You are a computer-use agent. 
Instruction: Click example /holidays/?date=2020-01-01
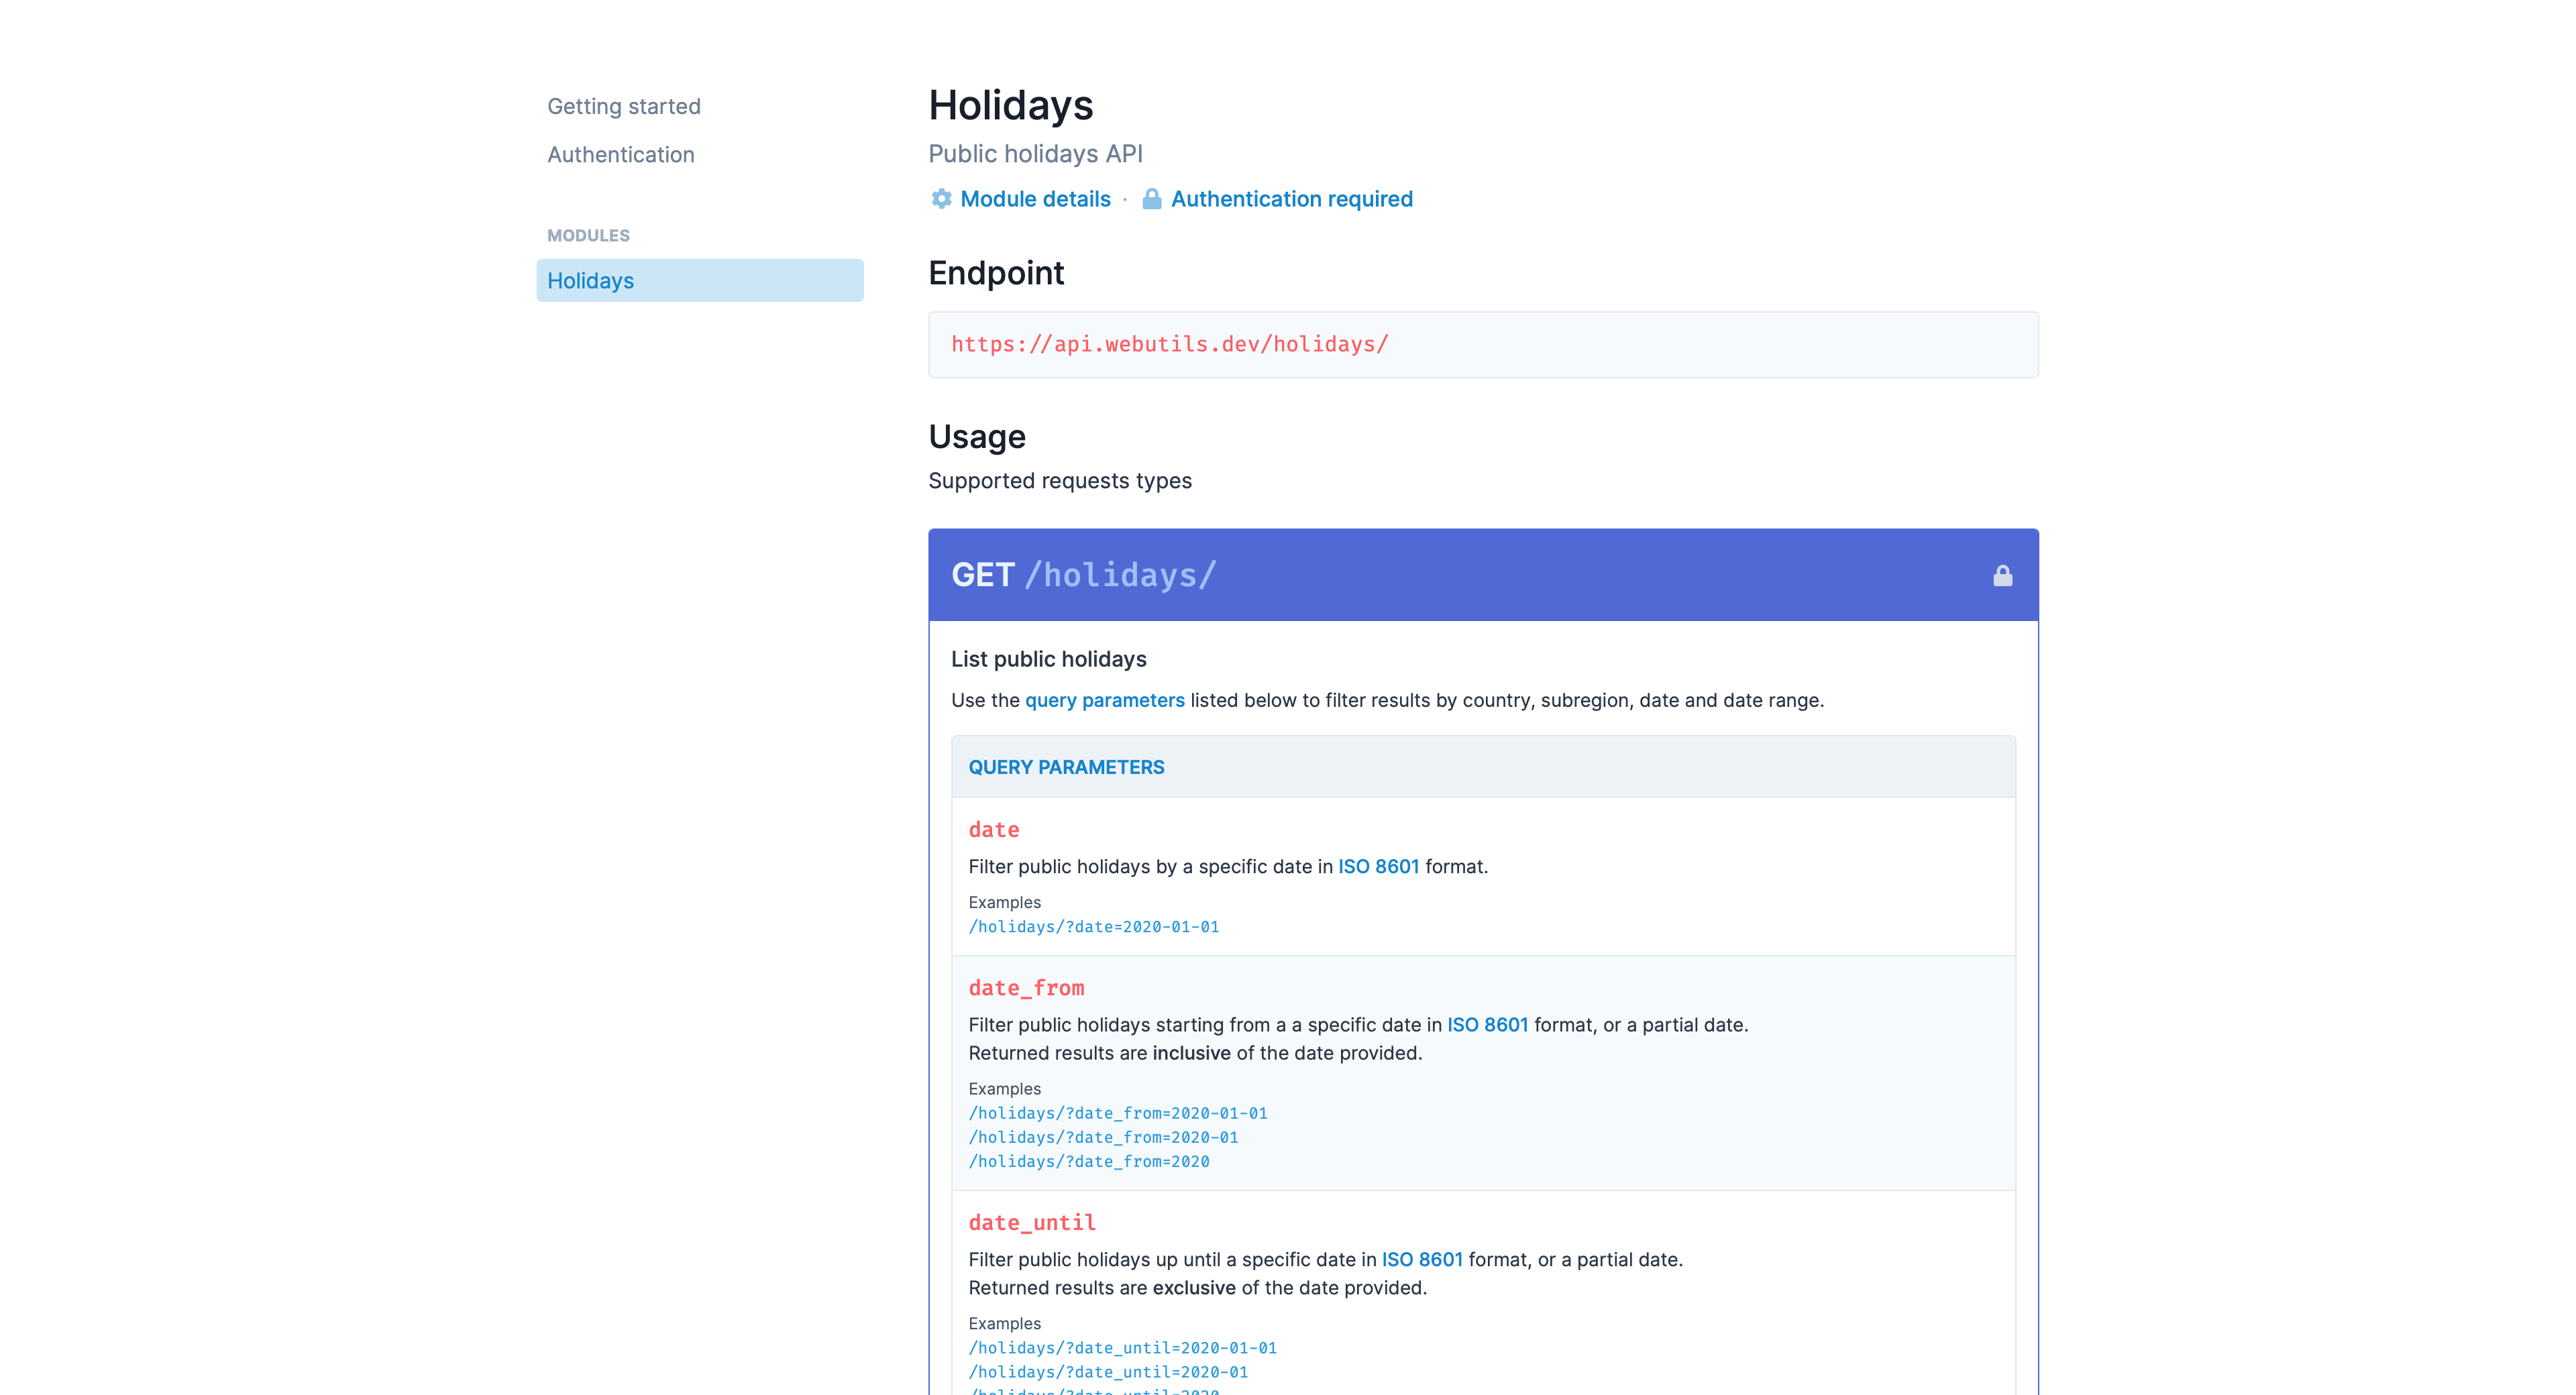click(x=1093, y=927)
